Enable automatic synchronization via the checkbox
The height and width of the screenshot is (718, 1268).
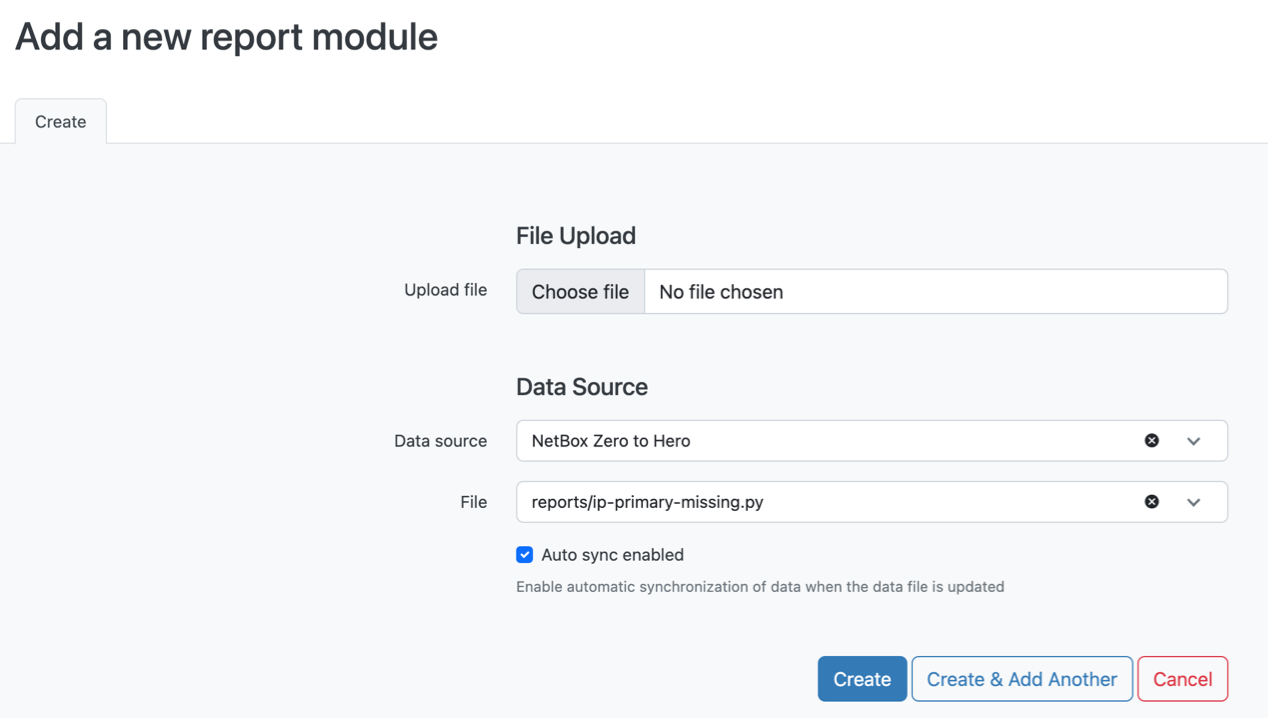tap(525, 554)
